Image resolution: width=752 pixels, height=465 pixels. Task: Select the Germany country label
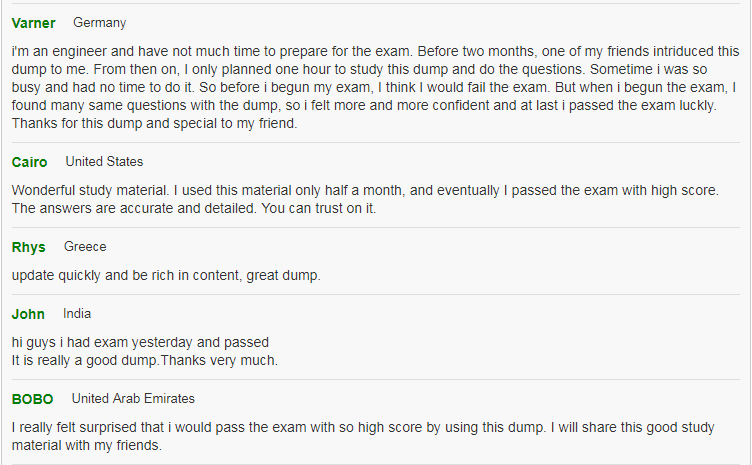click(100, 23)
